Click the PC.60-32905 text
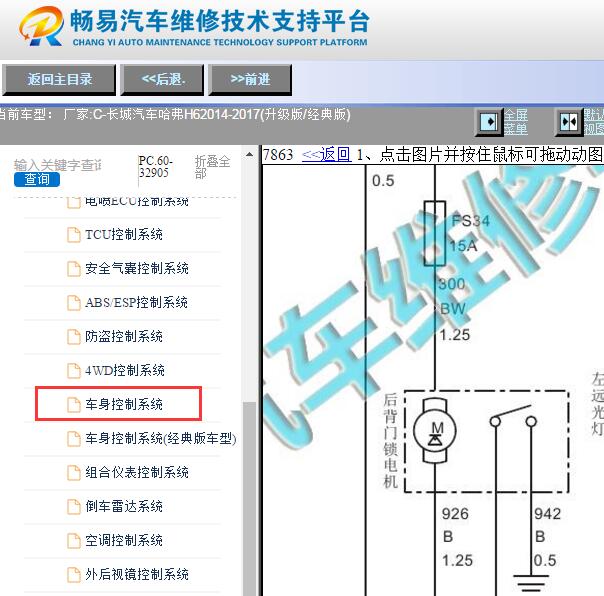This screenshot has height=596, width=604. [156, 166]
